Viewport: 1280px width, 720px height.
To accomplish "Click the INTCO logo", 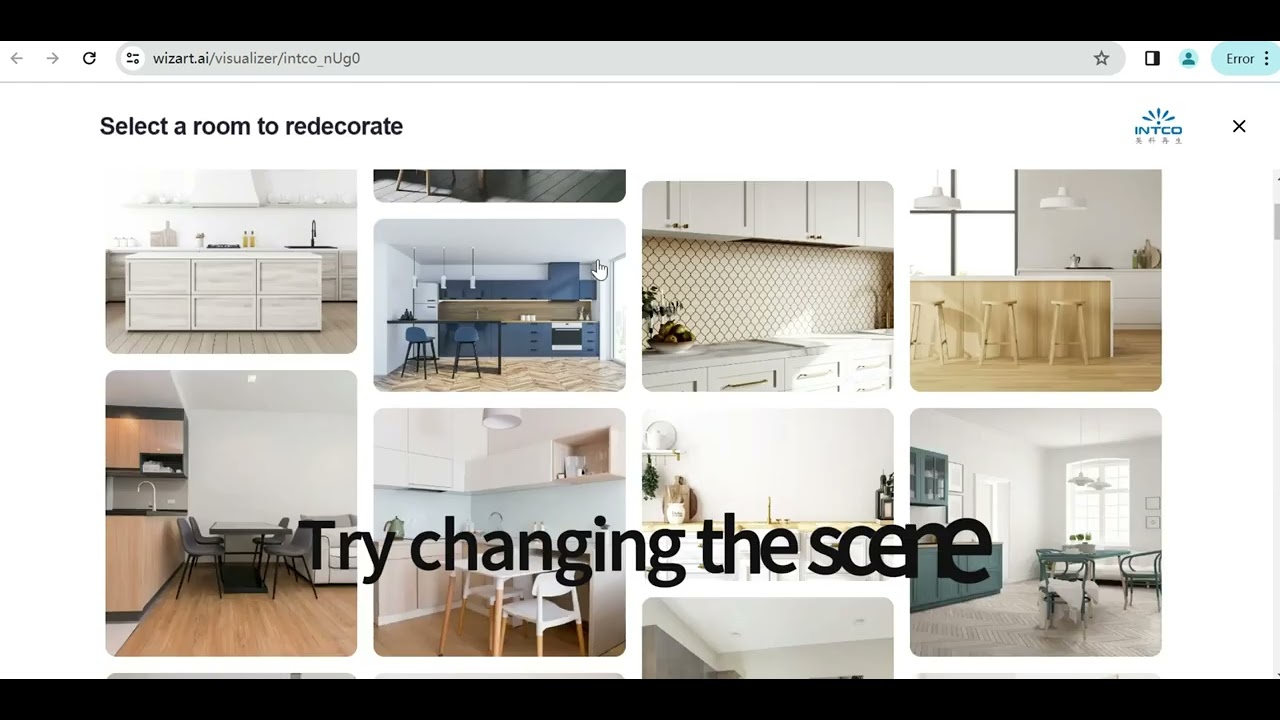I will click(1158, 126).
